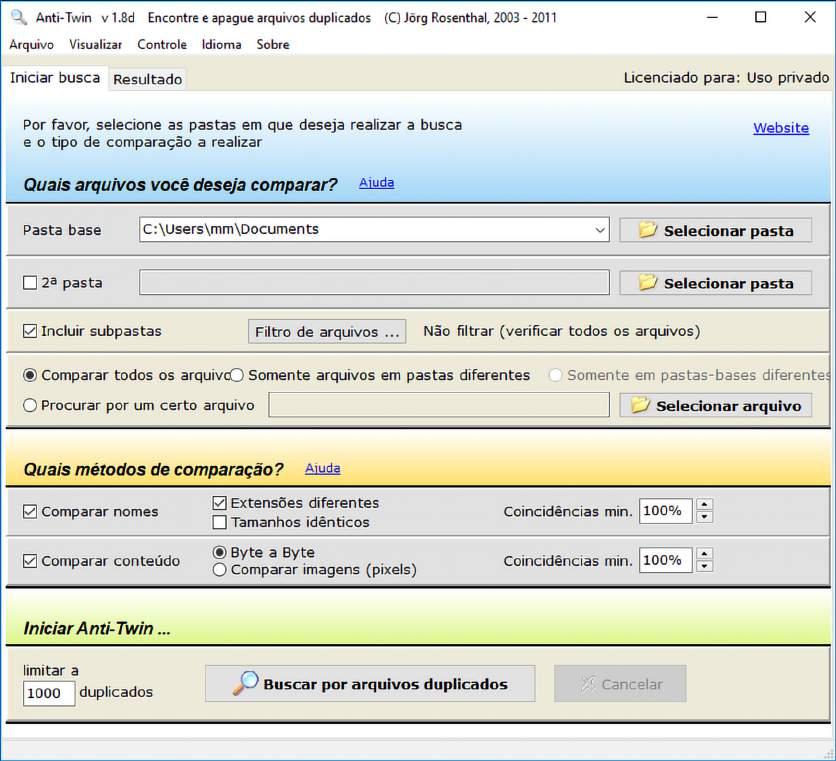Open the Visualizar menu
This screenshot has height=761, width=836.
tap(95, 44)
